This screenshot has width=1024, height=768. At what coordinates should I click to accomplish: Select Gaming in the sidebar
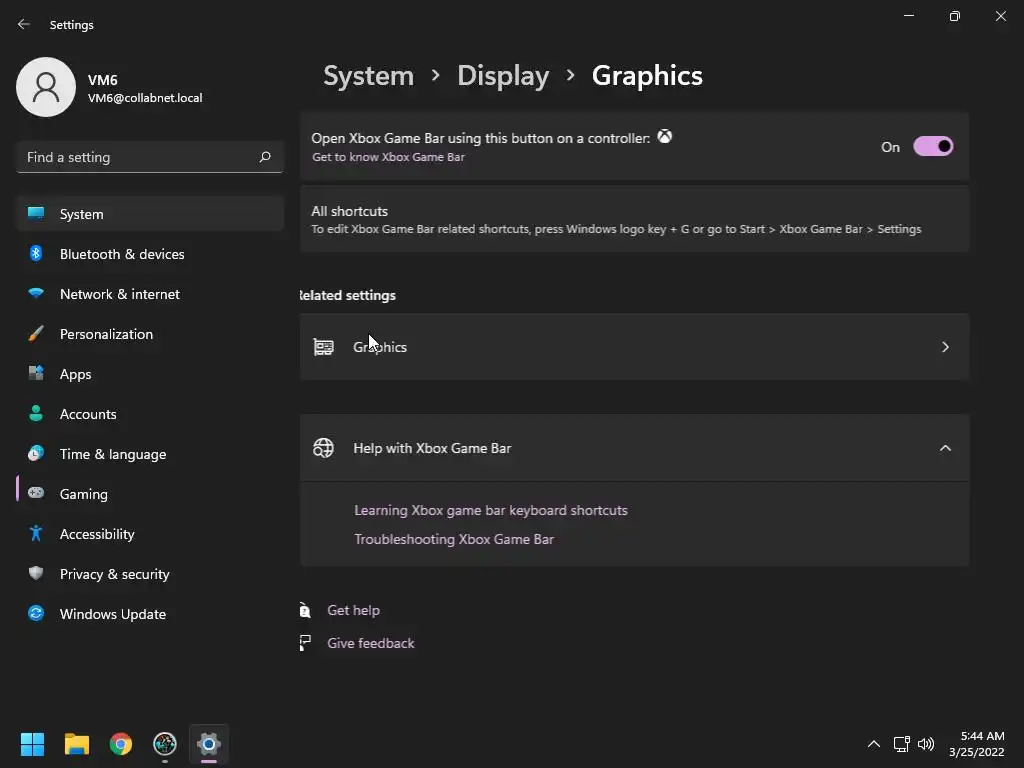coord(83,494)
